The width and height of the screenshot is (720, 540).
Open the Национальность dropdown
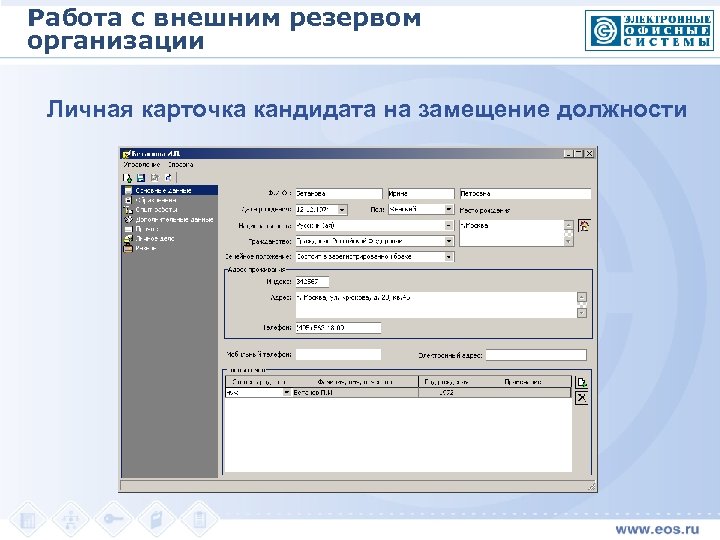[449, 225]
